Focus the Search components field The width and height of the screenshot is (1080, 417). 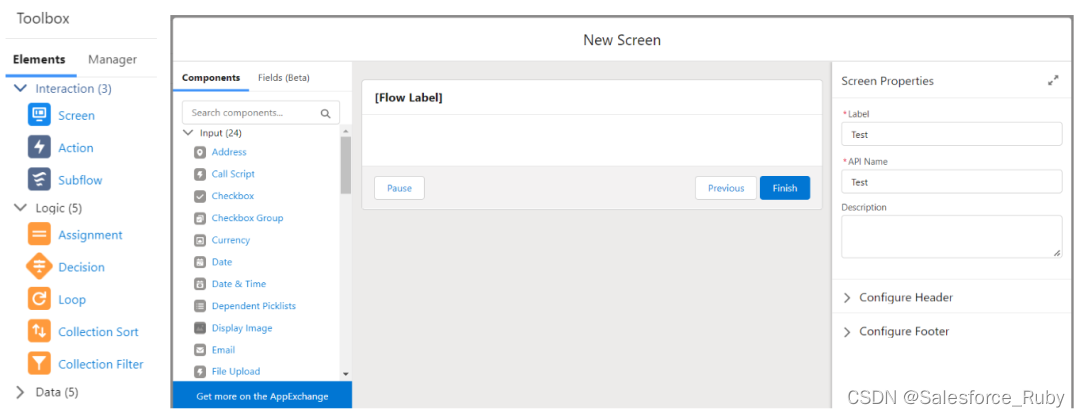[260, 113]
